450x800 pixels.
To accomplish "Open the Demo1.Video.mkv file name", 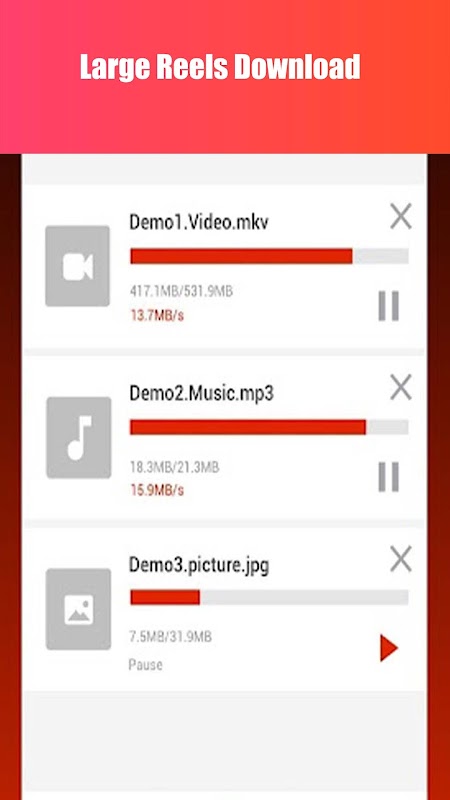I will pos(199,222).
